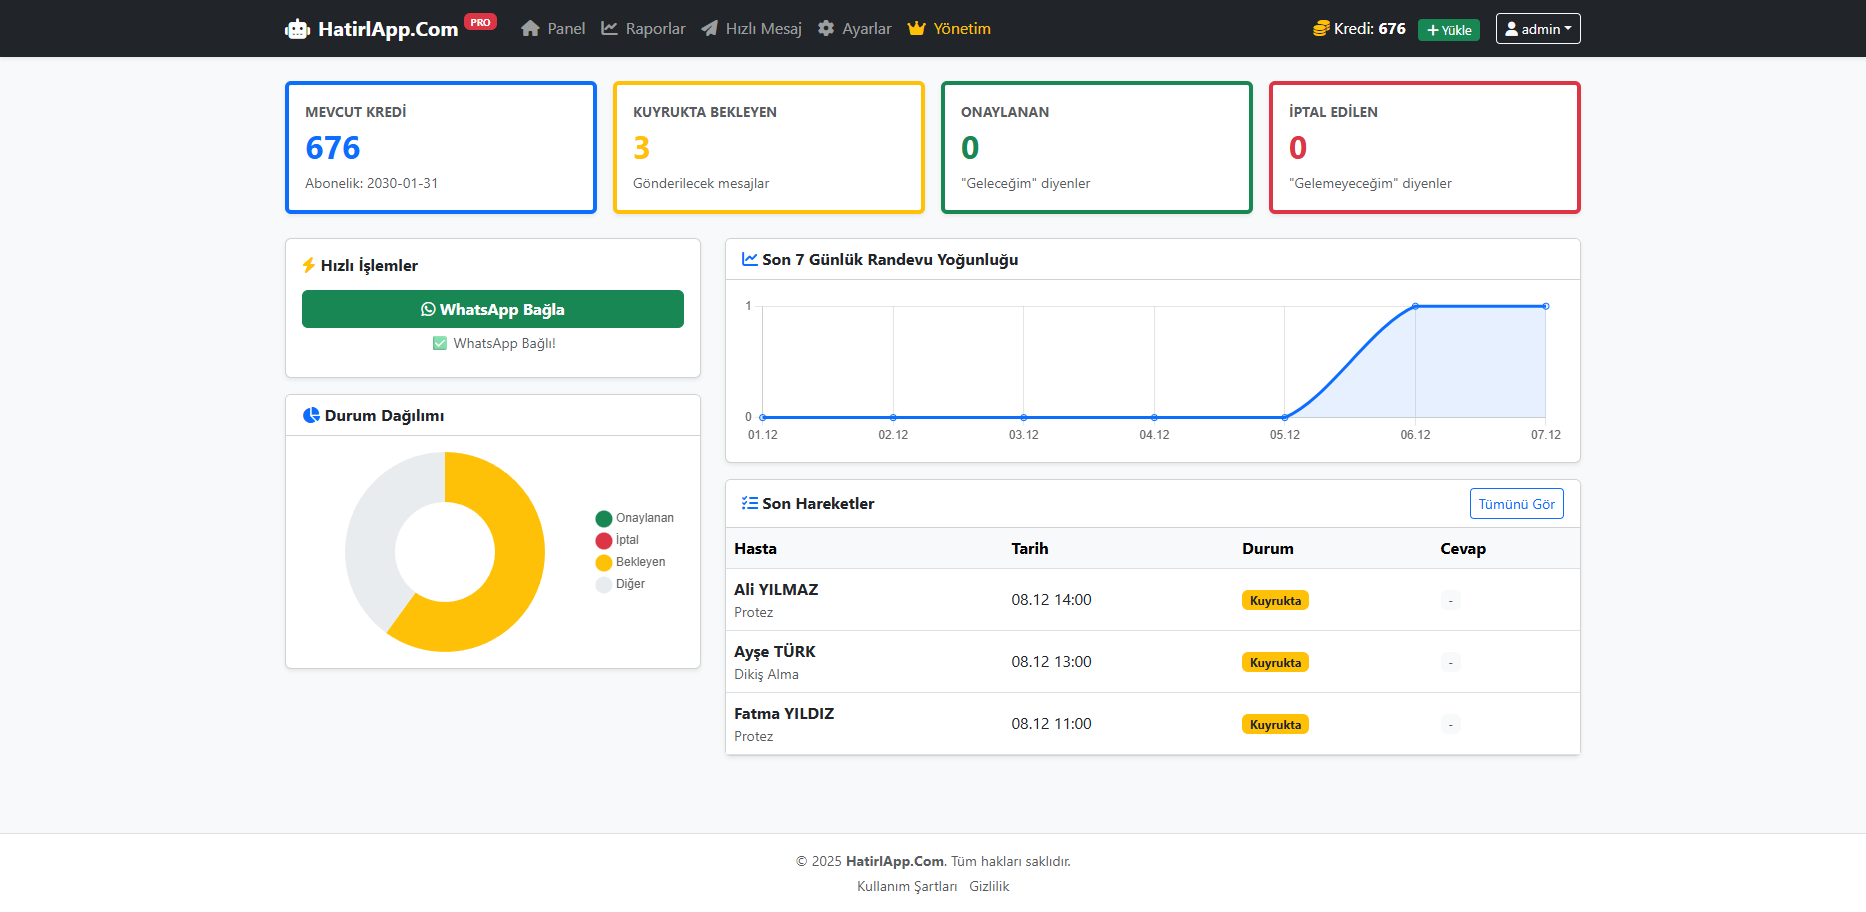Click the Yönetim crown icon
The width and height of the screenshot is (1866, 912).
(x=917, y=28)
